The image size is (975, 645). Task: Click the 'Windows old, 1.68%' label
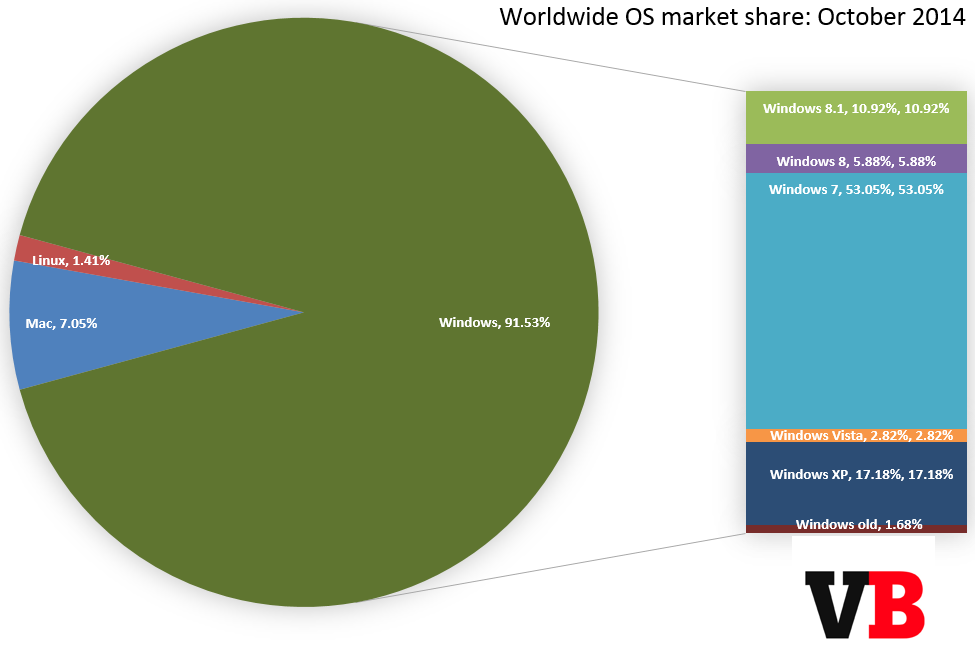click(x=859, y=524)
